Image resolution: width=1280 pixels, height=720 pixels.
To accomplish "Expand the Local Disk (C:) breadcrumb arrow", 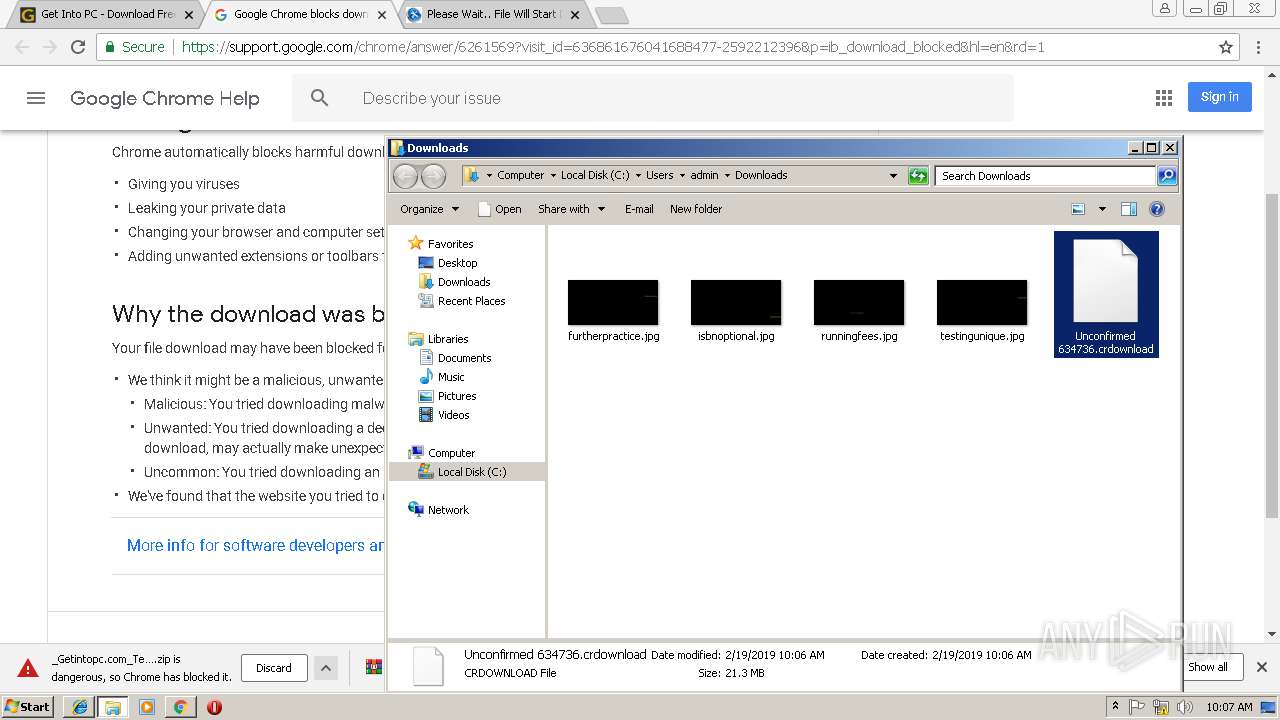I will point(638,176).
